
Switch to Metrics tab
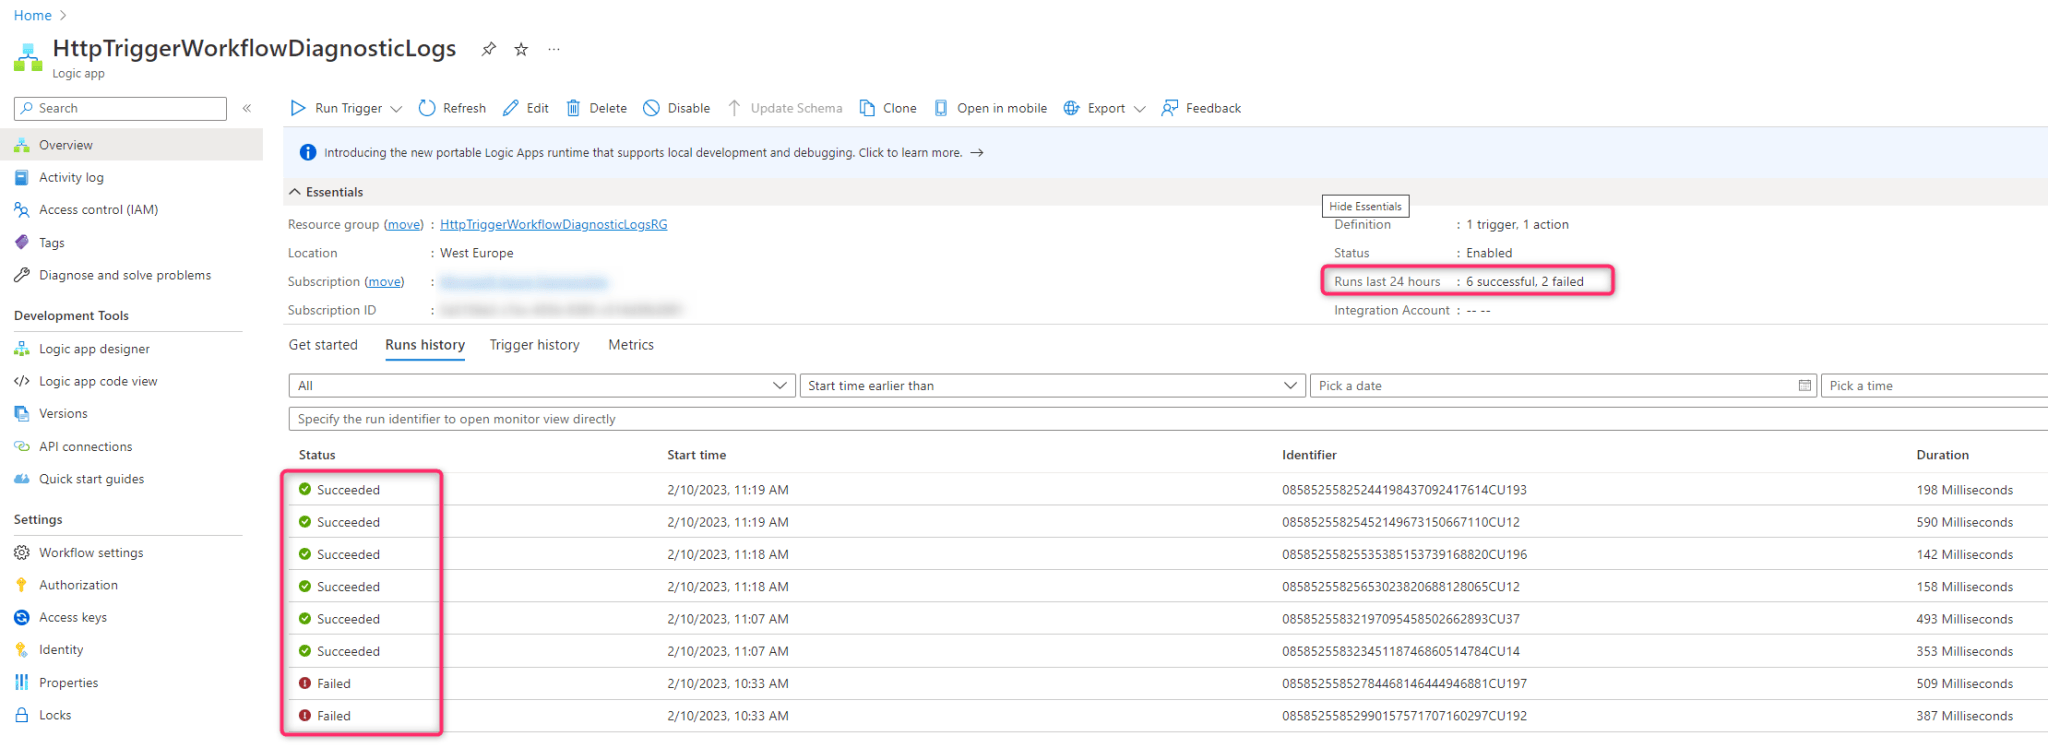coord(631,345)
